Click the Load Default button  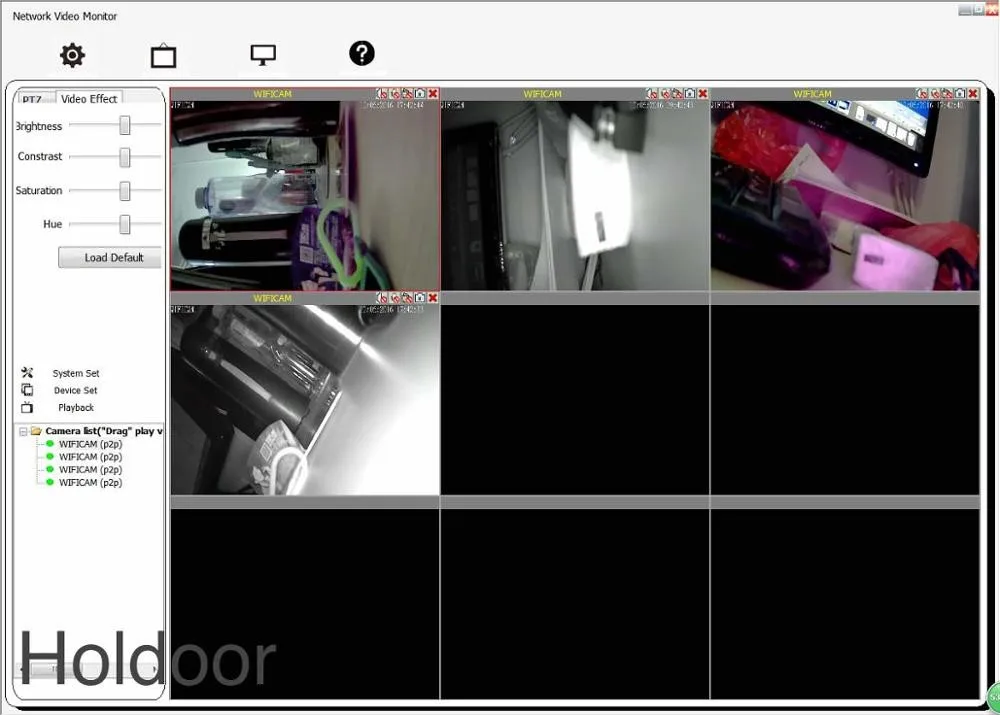click(110, 258)
